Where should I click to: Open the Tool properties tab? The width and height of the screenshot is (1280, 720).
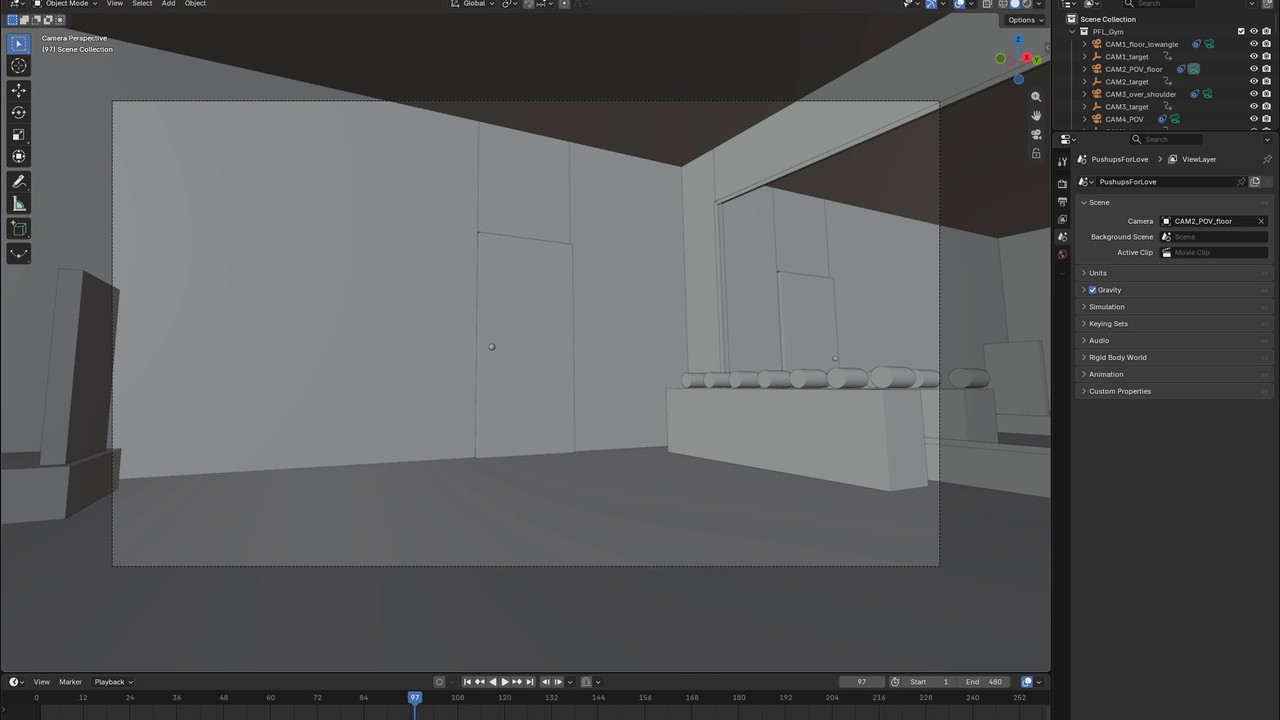1062,162
